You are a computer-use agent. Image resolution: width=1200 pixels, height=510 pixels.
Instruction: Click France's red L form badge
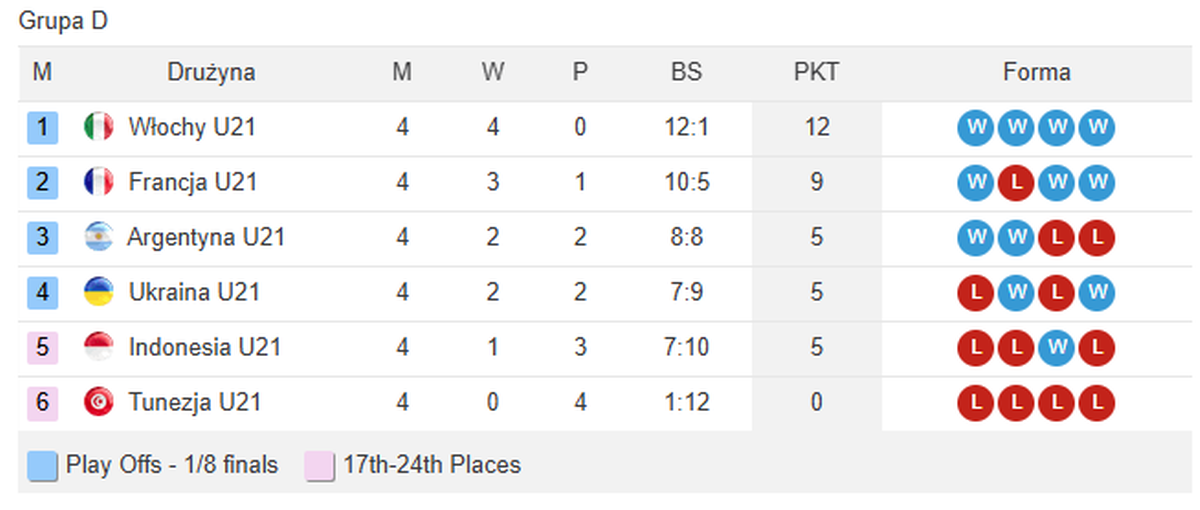coord(1015,183)
